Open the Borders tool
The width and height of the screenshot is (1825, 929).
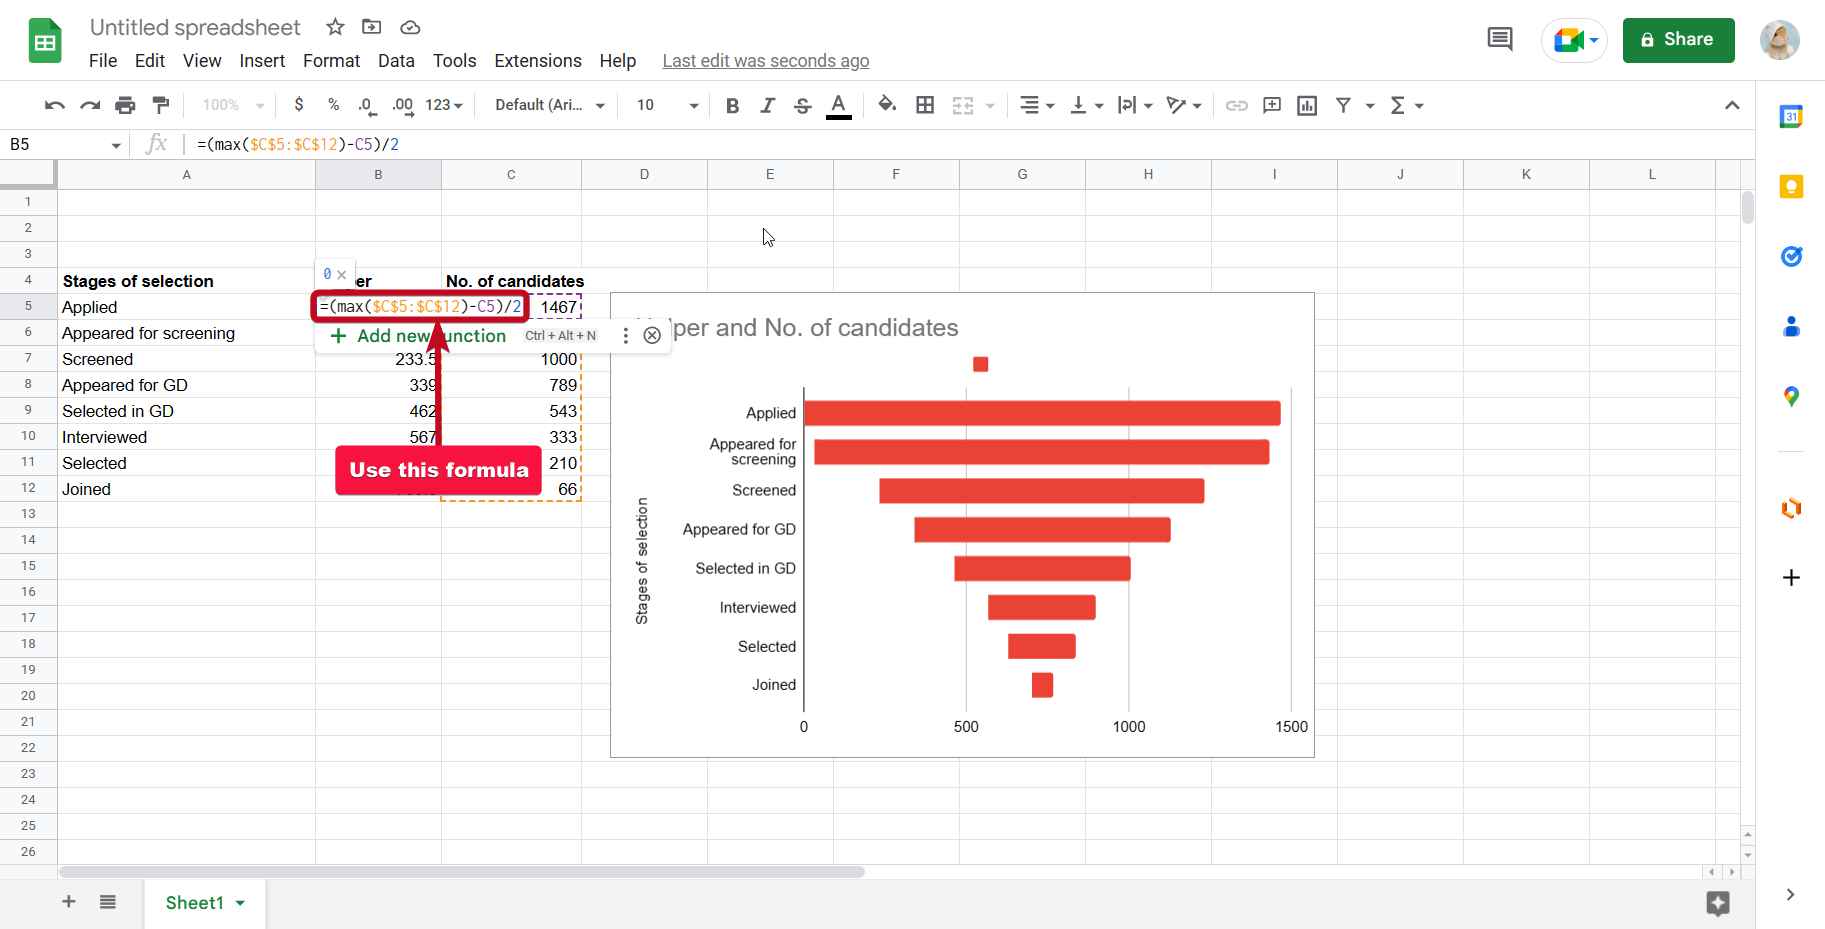[925, 105]
